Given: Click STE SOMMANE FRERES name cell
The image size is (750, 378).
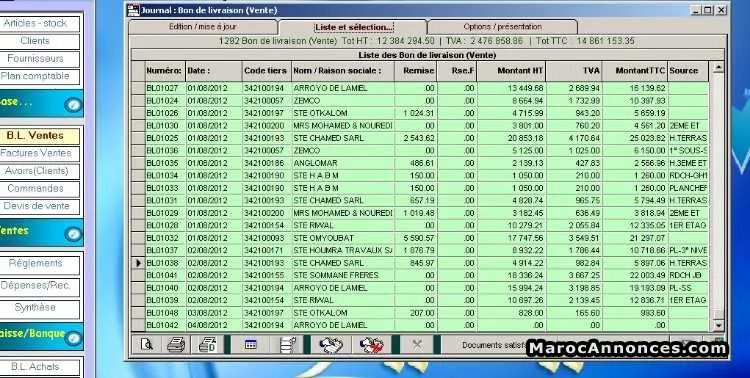Looking at the screenshot, I should tap(342, 276).
